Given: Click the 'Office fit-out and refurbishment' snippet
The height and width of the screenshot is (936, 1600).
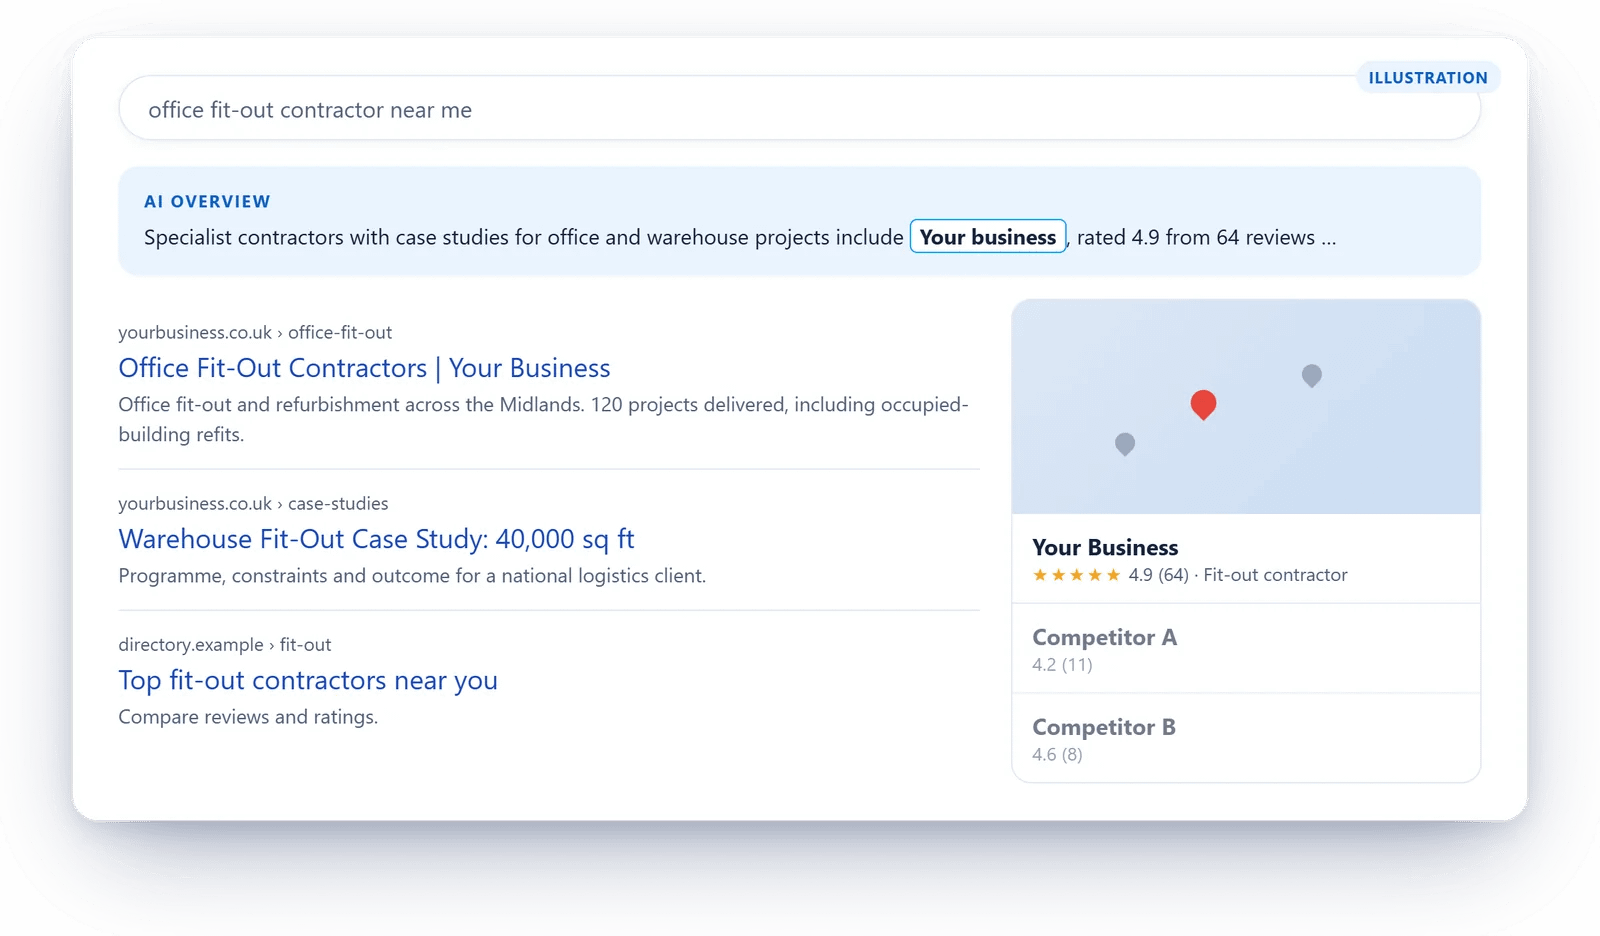Looking at the screenshot, I should (543, 419).
